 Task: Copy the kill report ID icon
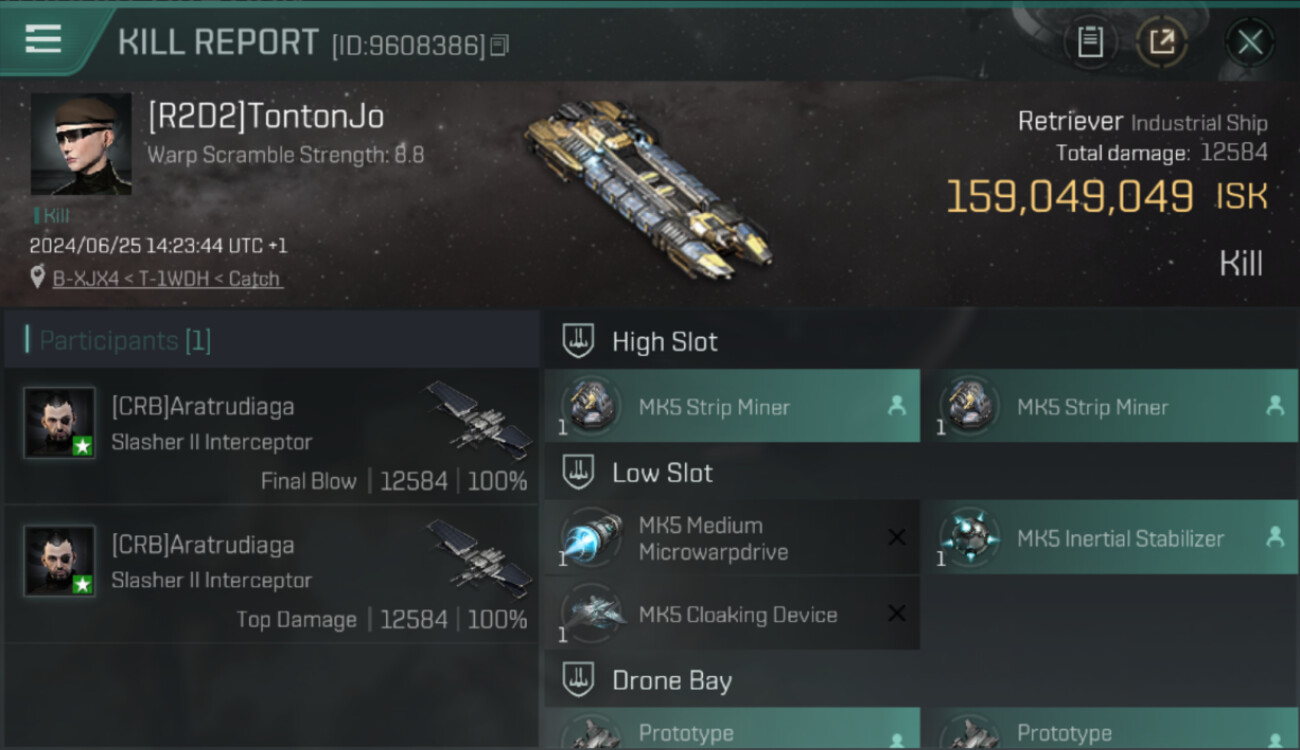click(500, 45)
